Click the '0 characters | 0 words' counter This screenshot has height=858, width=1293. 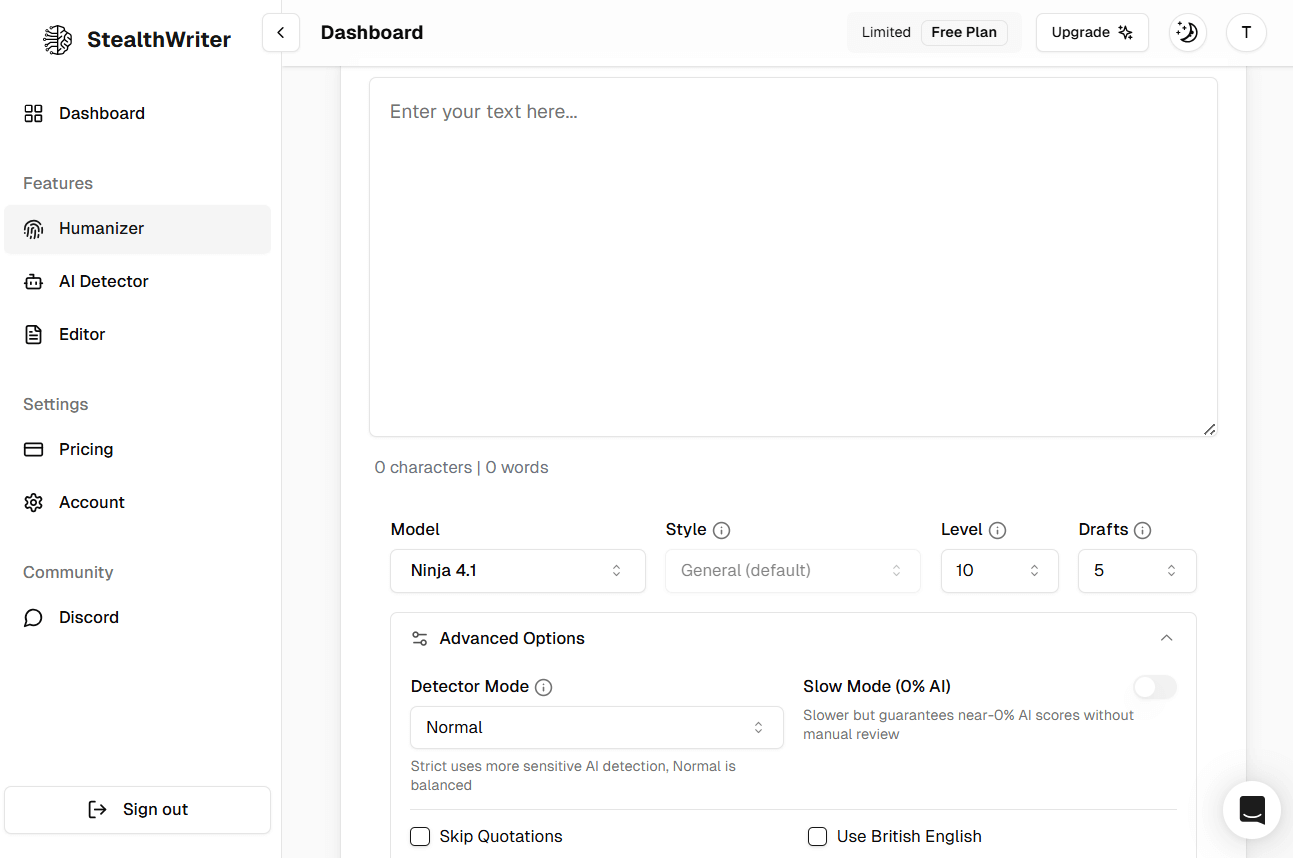[x=461, y=467]
